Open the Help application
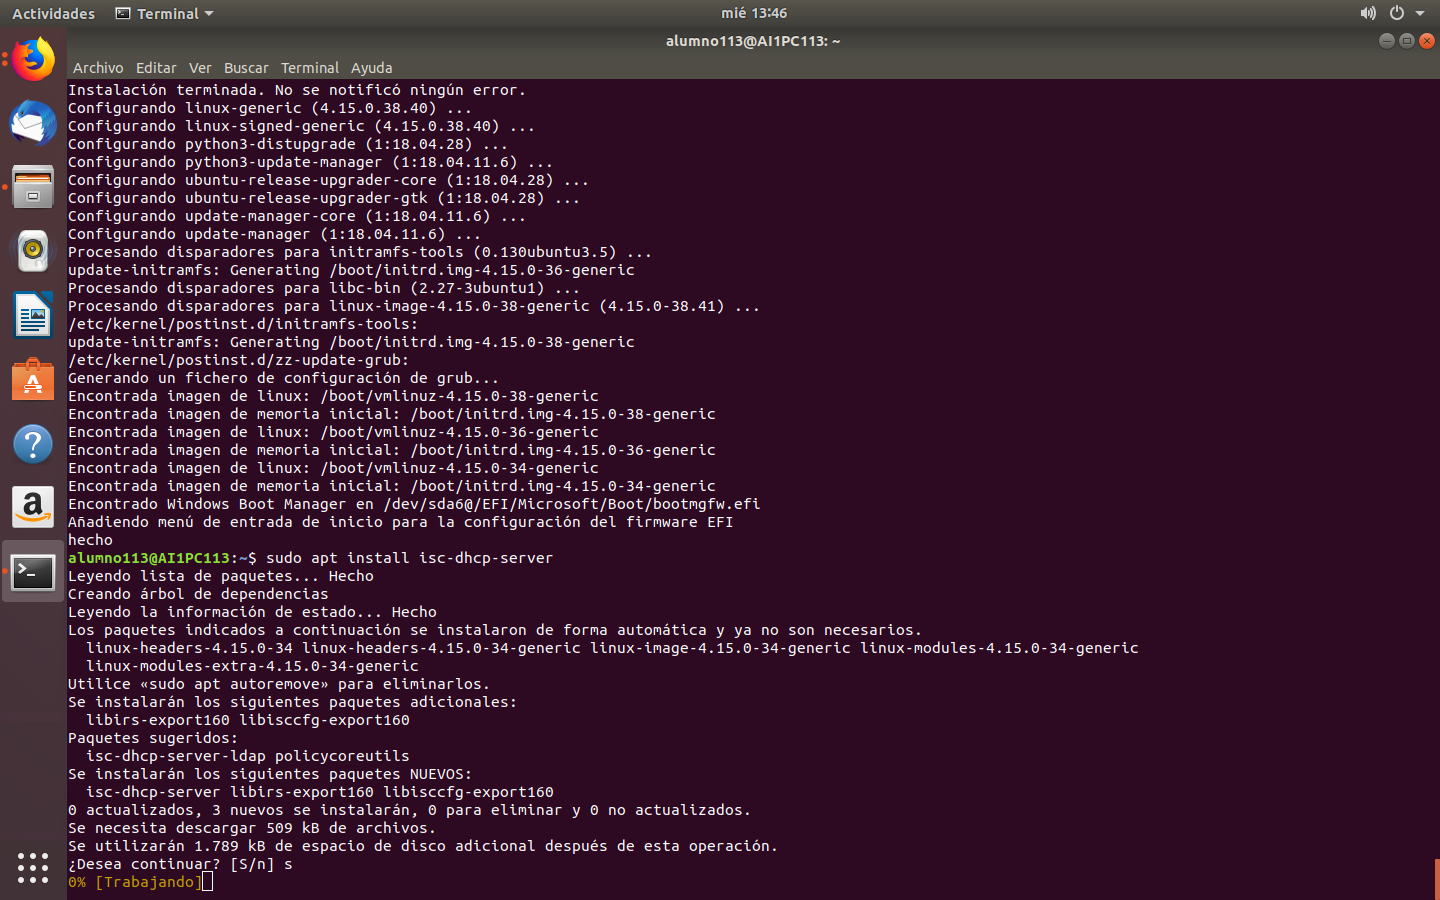This screenshot has width=1440, height=900. (32, 443)
